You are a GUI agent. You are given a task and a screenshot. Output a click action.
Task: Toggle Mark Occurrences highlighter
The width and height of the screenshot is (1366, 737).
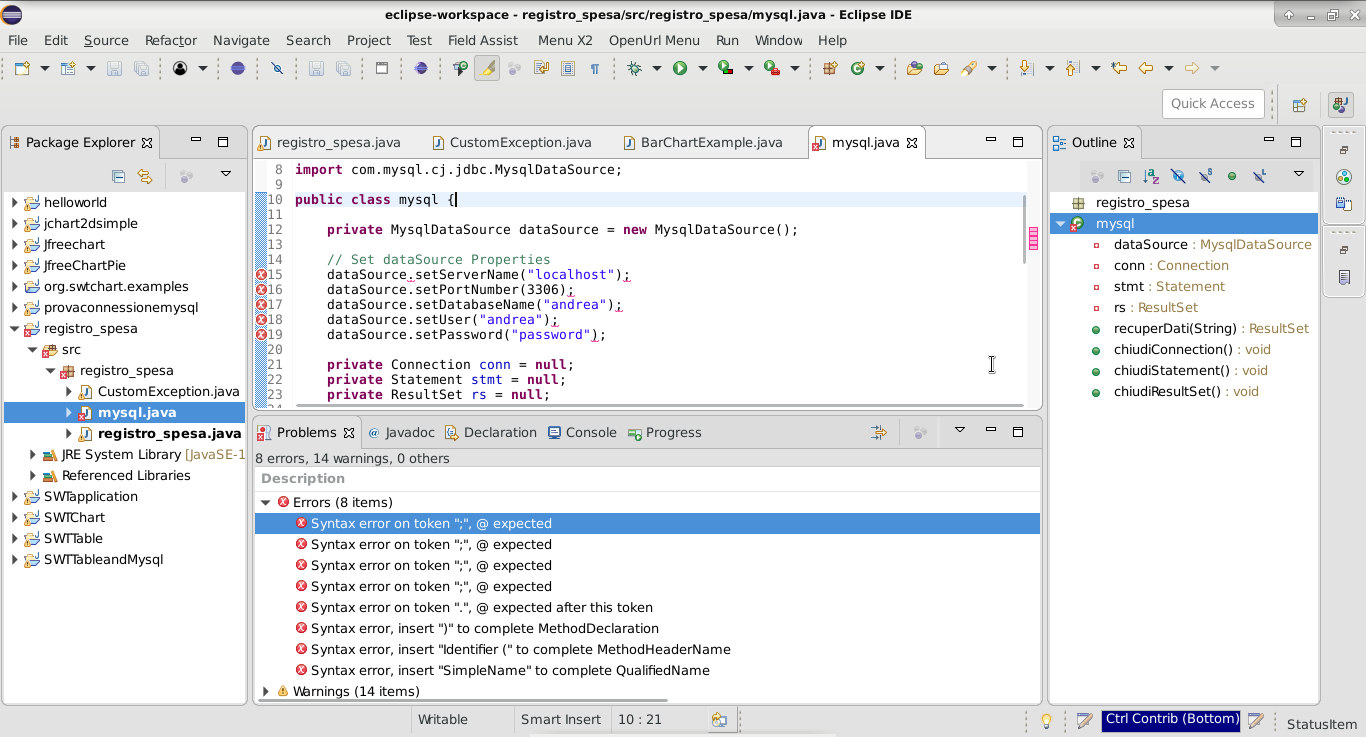tap(487, 68)
